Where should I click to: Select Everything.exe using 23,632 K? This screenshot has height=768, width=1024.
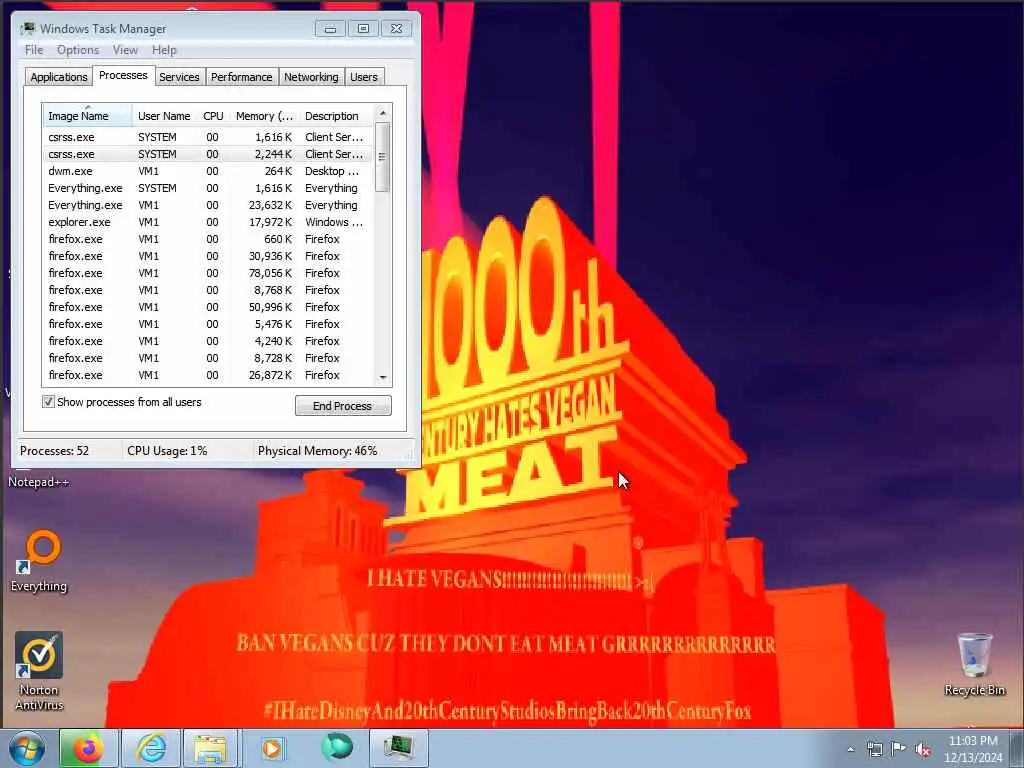pyautogui.click(x=209, y=205)
